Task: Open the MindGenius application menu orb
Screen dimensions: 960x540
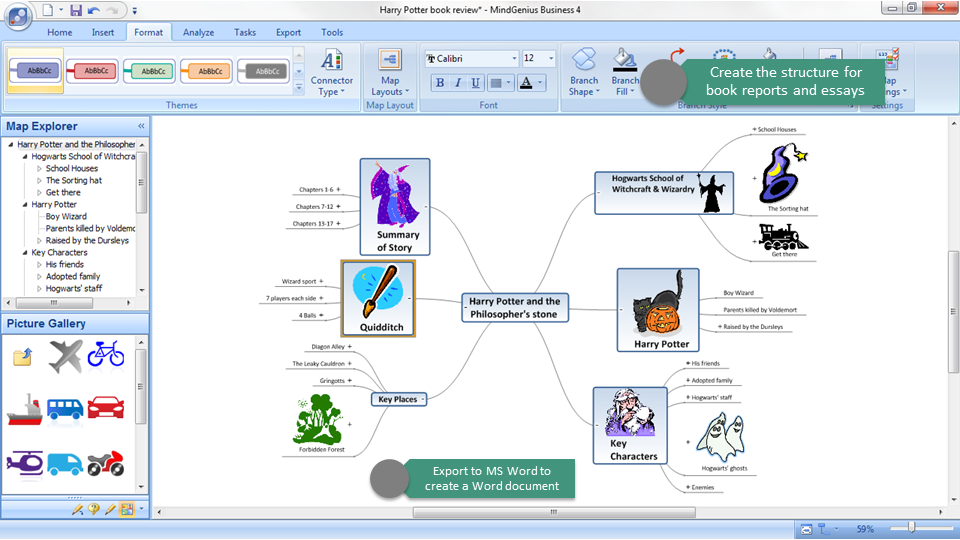Action: click(x=18, y=17)
